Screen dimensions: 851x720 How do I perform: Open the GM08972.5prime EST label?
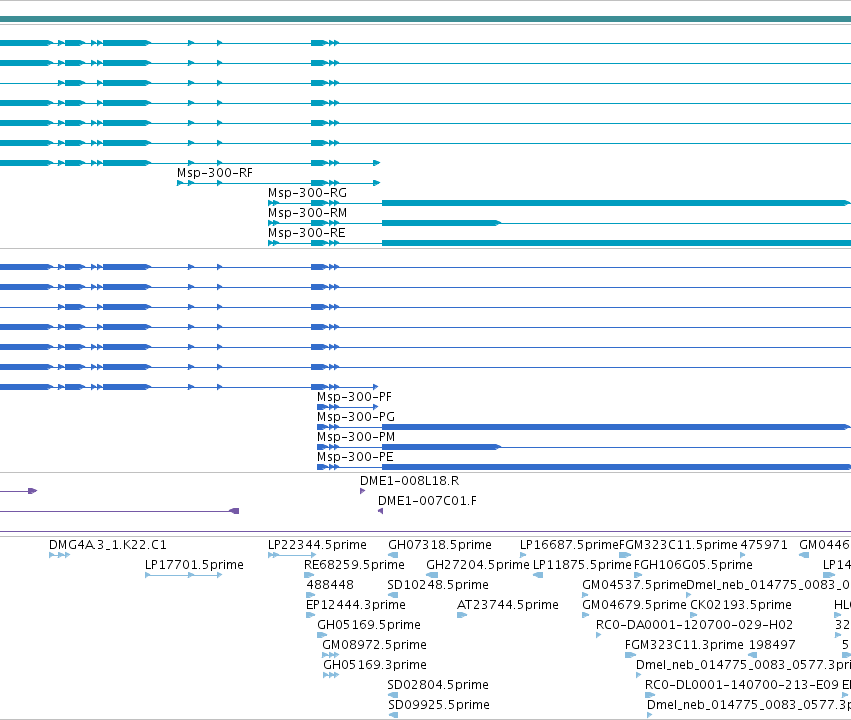374,646
